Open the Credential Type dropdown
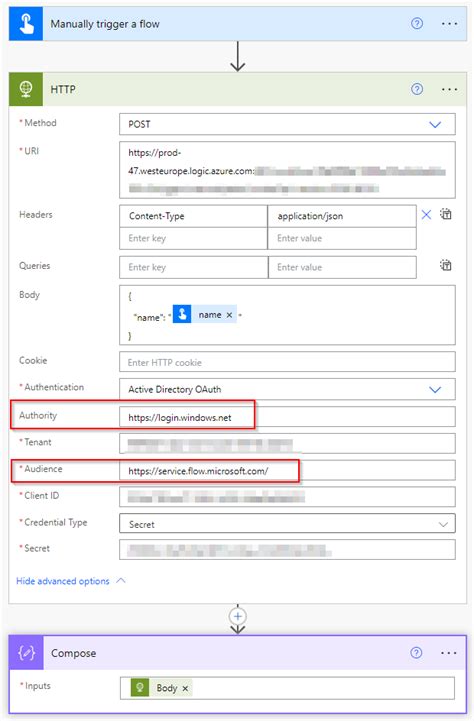474x721 pixels. click(x=287, y=524)
